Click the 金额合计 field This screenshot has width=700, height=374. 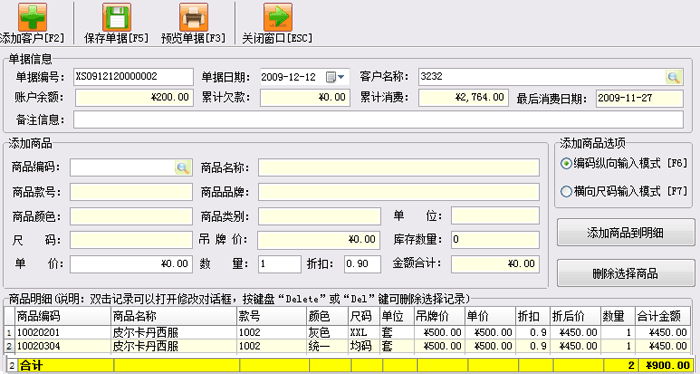pos(495,264)
